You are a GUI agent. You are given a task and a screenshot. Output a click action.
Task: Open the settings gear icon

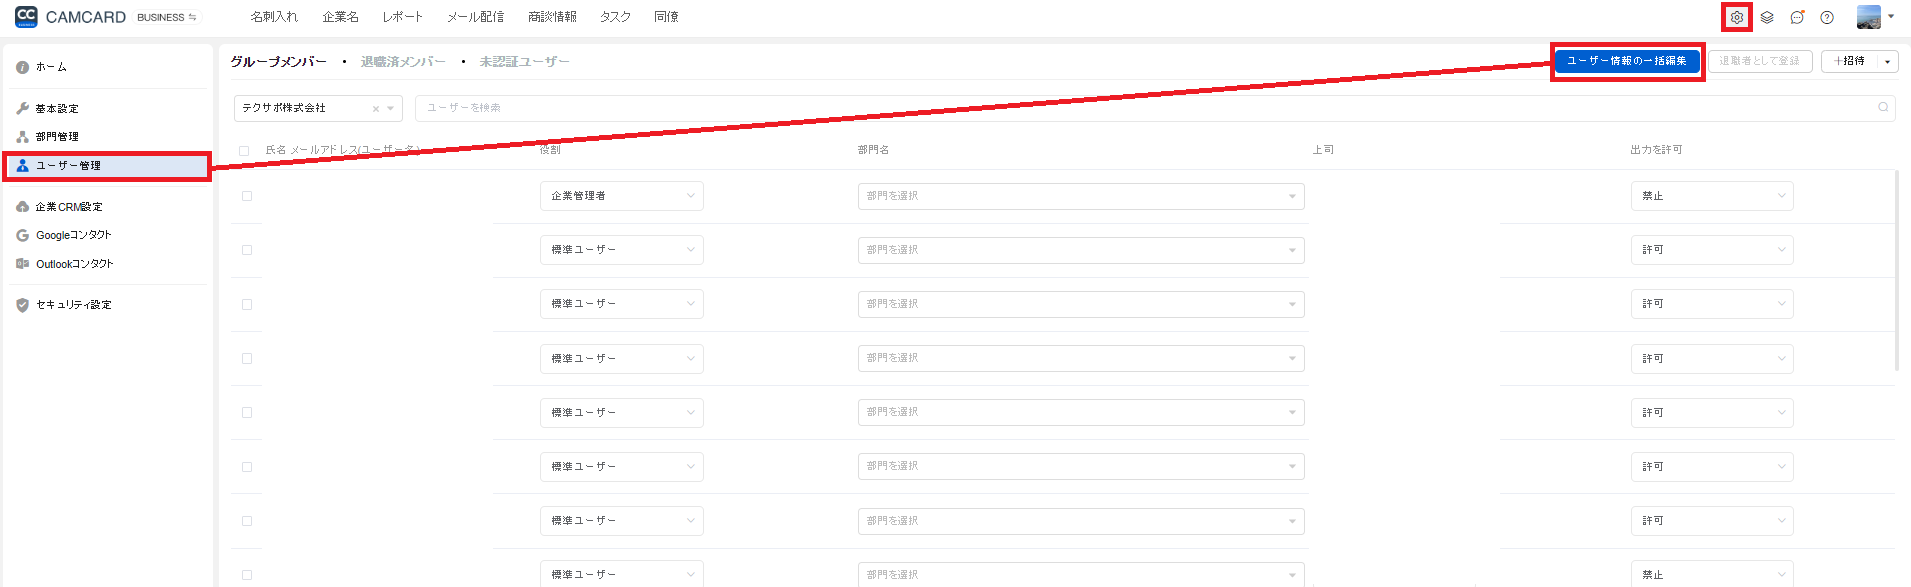tap(1737, 17)
